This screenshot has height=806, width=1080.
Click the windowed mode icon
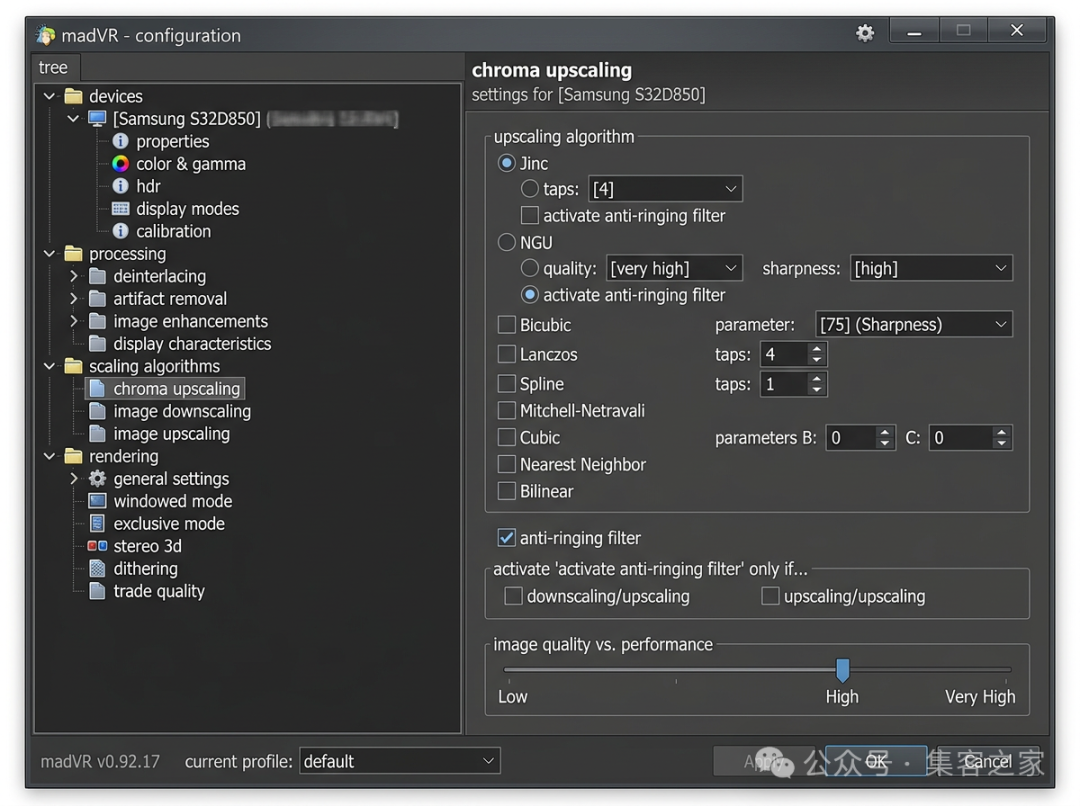pos(97,501)
